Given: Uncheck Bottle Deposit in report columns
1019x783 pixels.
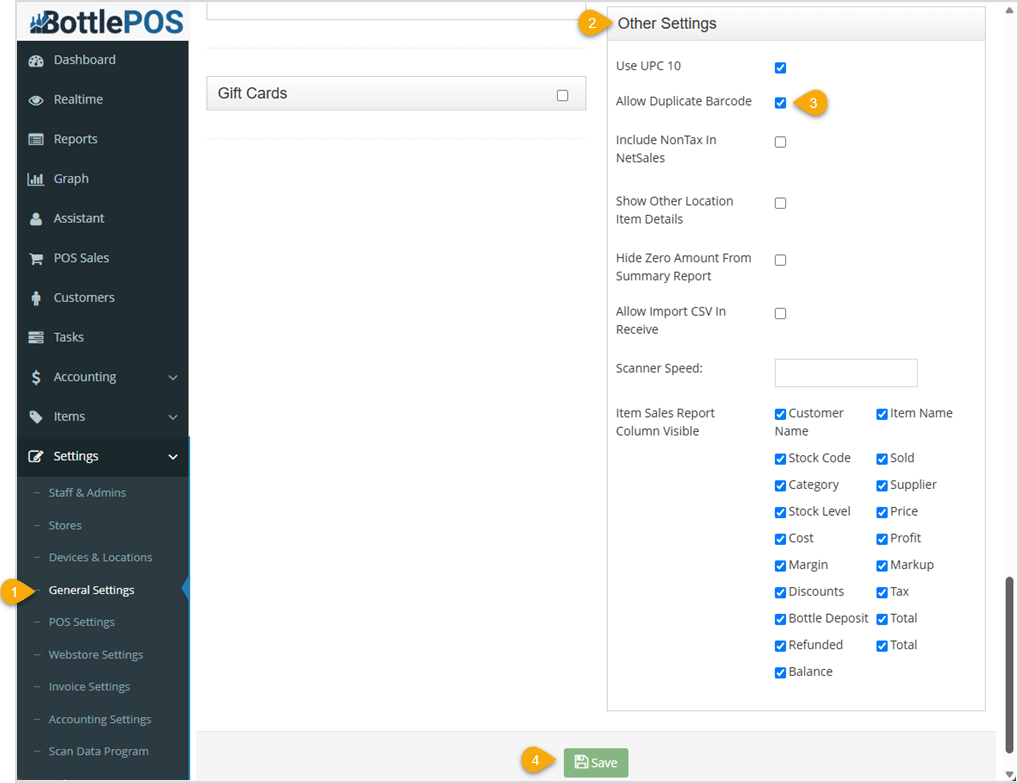Looking at the screenshot, I should [780, 619].
